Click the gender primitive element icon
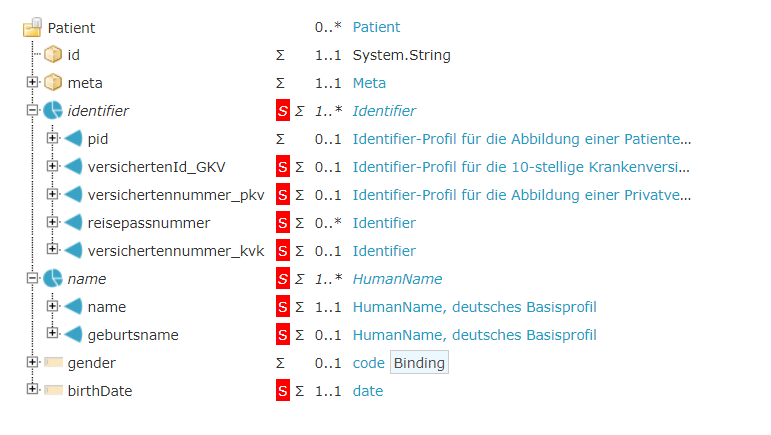The image size is (771, 435). (53, 362)
